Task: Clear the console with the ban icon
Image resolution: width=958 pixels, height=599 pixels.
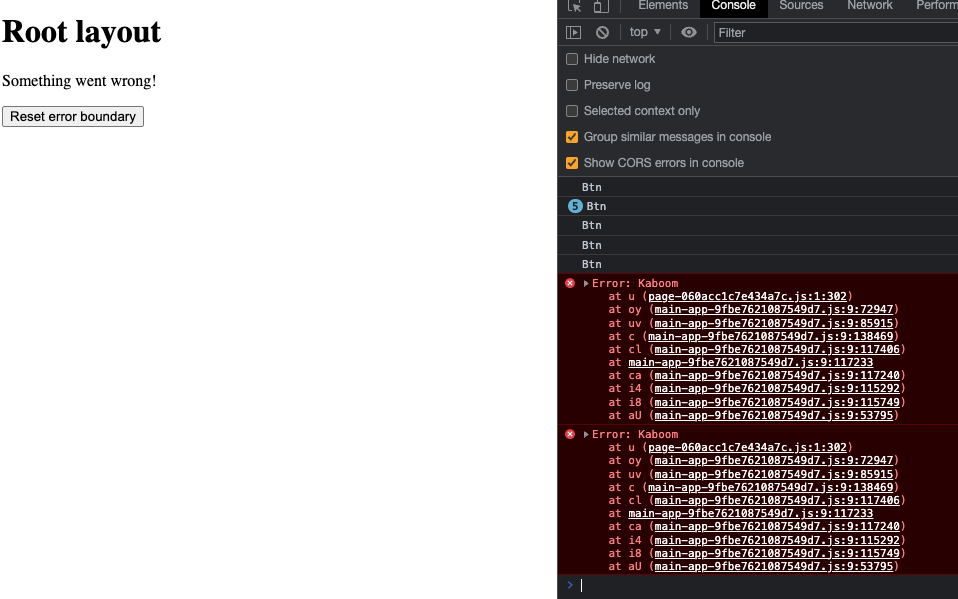Action: pyautogui.click(x=602, y=32)
